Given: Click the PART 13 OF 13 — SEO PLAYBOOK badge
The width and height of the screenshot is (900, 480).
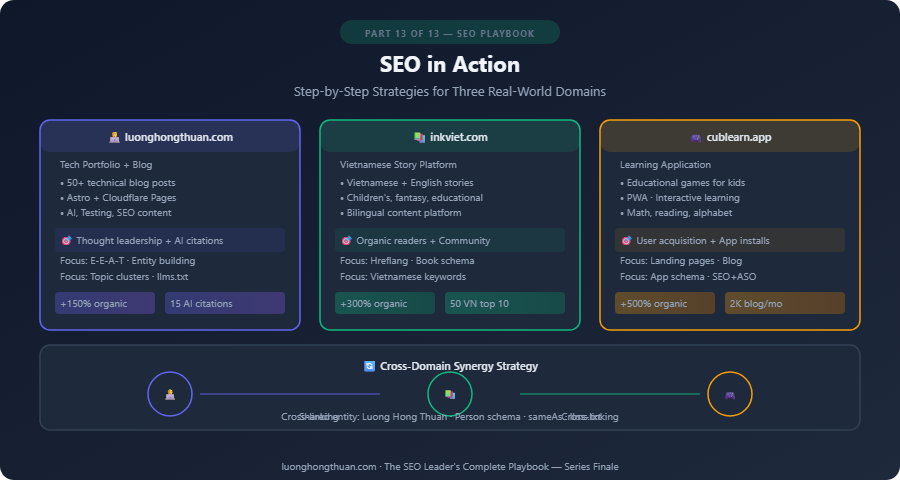Looking at the screenshot, I should click(450, 33).
